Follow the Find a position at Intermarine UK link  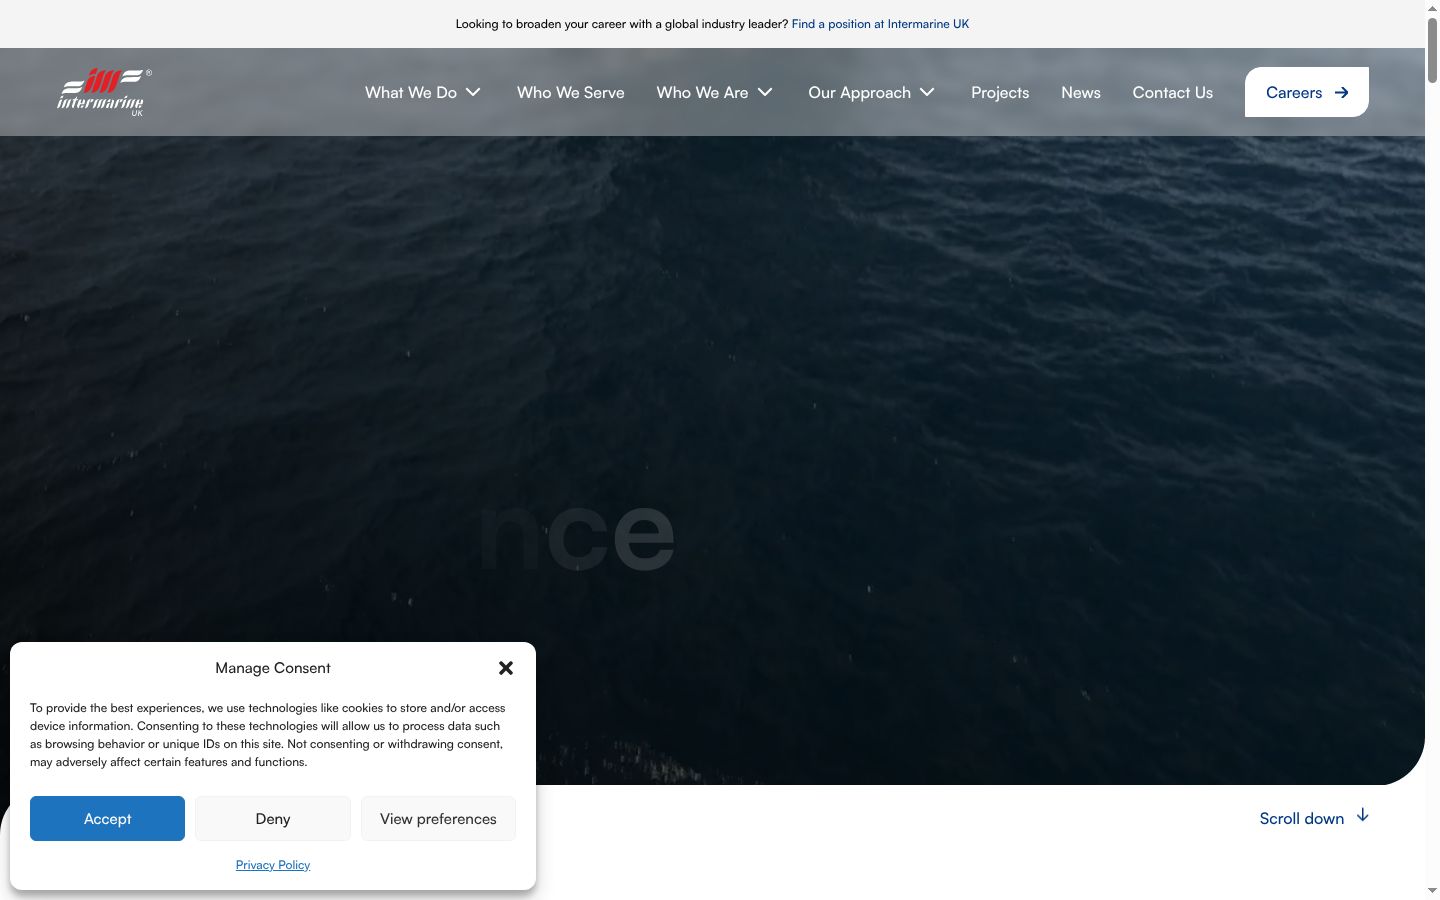pos(880,24)
